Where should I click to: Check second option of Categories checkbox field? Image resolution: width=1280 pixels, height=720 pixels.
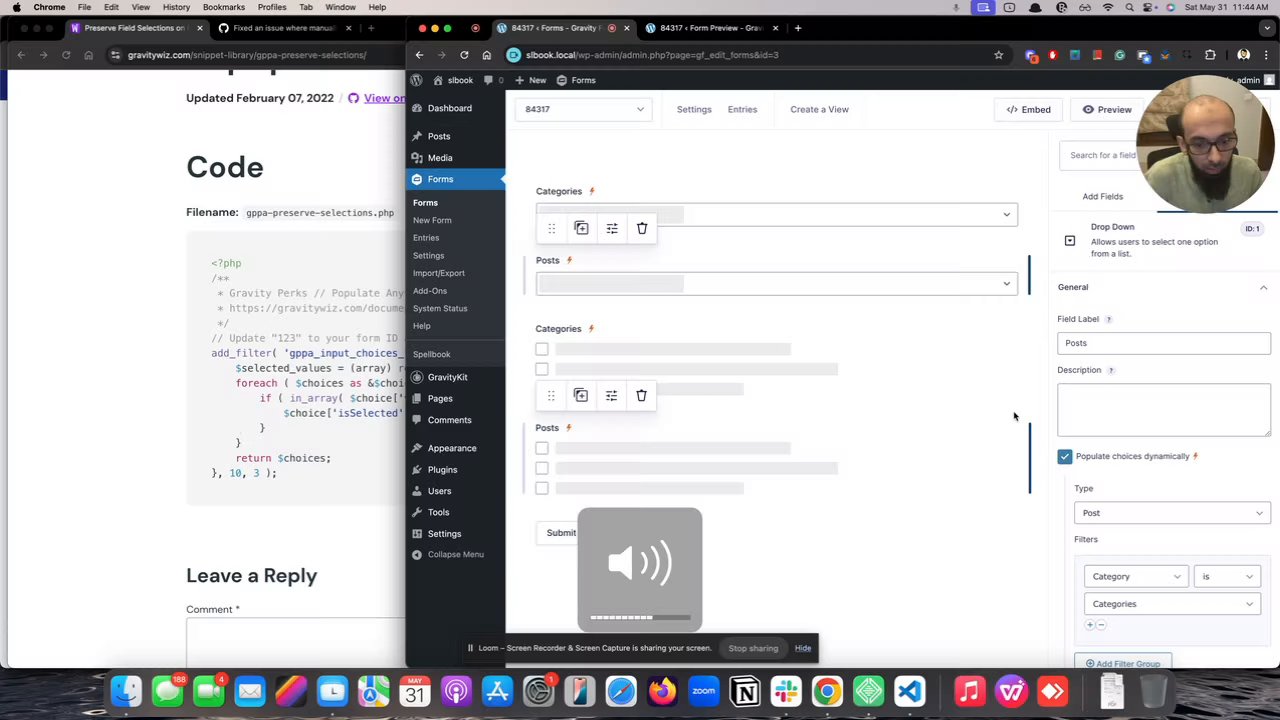point(542,369)
